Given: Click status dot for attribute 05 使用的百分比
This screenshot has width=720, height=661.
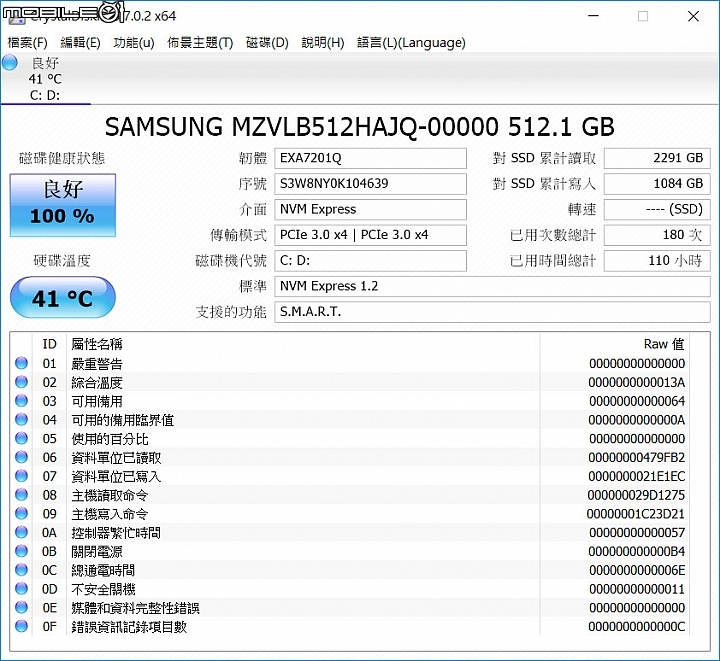Looking at the screenshot, I should tap(21, 439).
